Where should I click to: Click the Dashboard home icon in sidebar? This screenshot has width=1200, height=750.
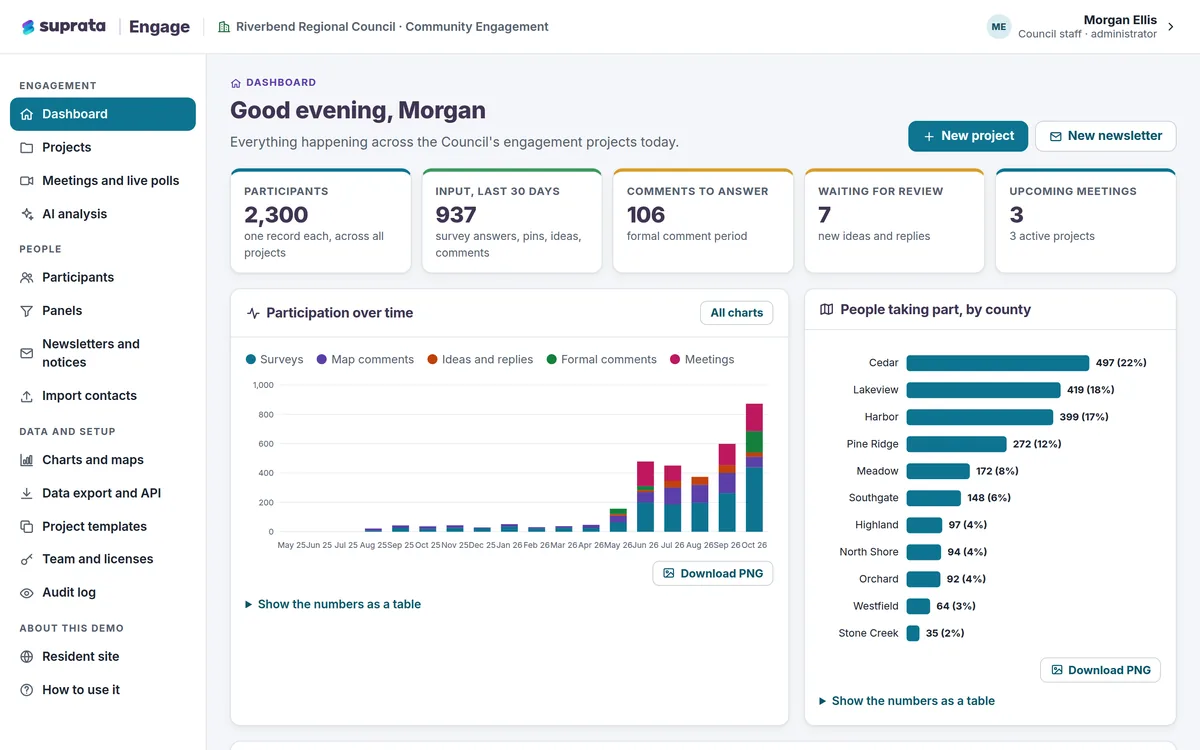(x=27, y=114)
